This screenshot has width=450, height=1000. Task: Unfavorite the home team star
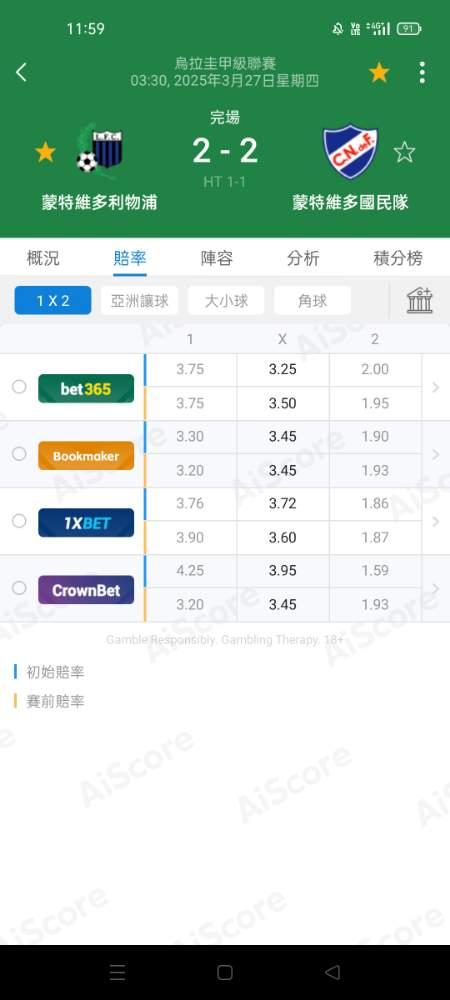point(45,152)
